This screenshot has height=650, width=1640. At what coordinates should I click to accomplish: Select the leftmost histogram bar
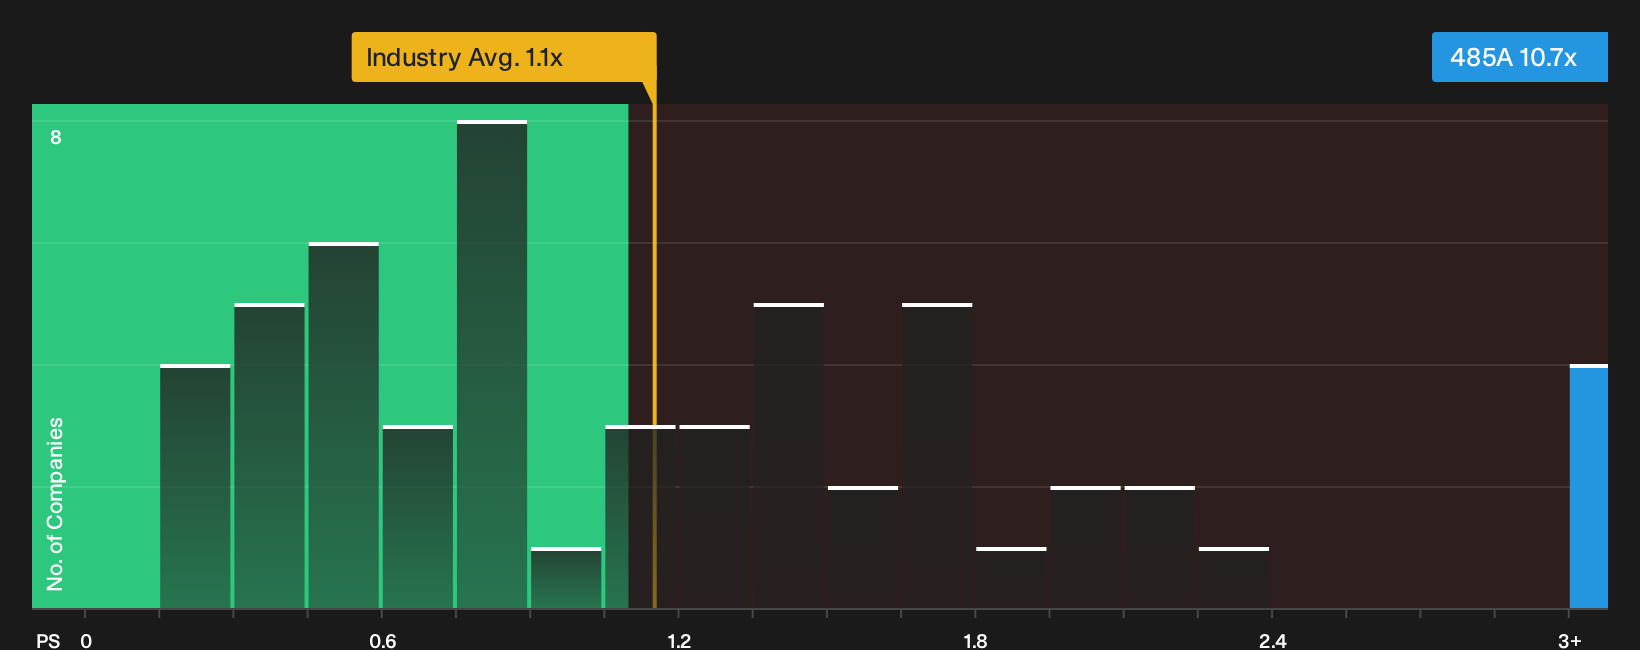click(195, 486)
